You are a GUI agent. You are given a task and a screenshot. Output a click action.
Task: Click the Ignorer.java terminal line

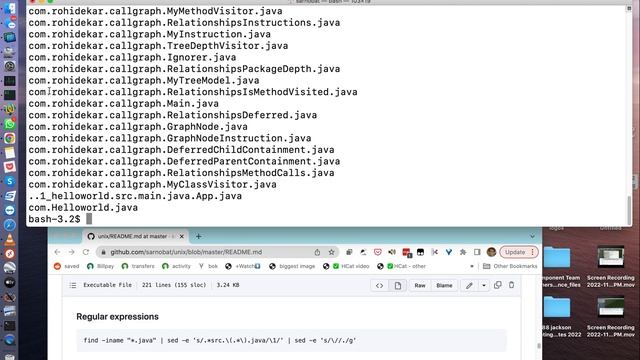click(x=132, y=58)
